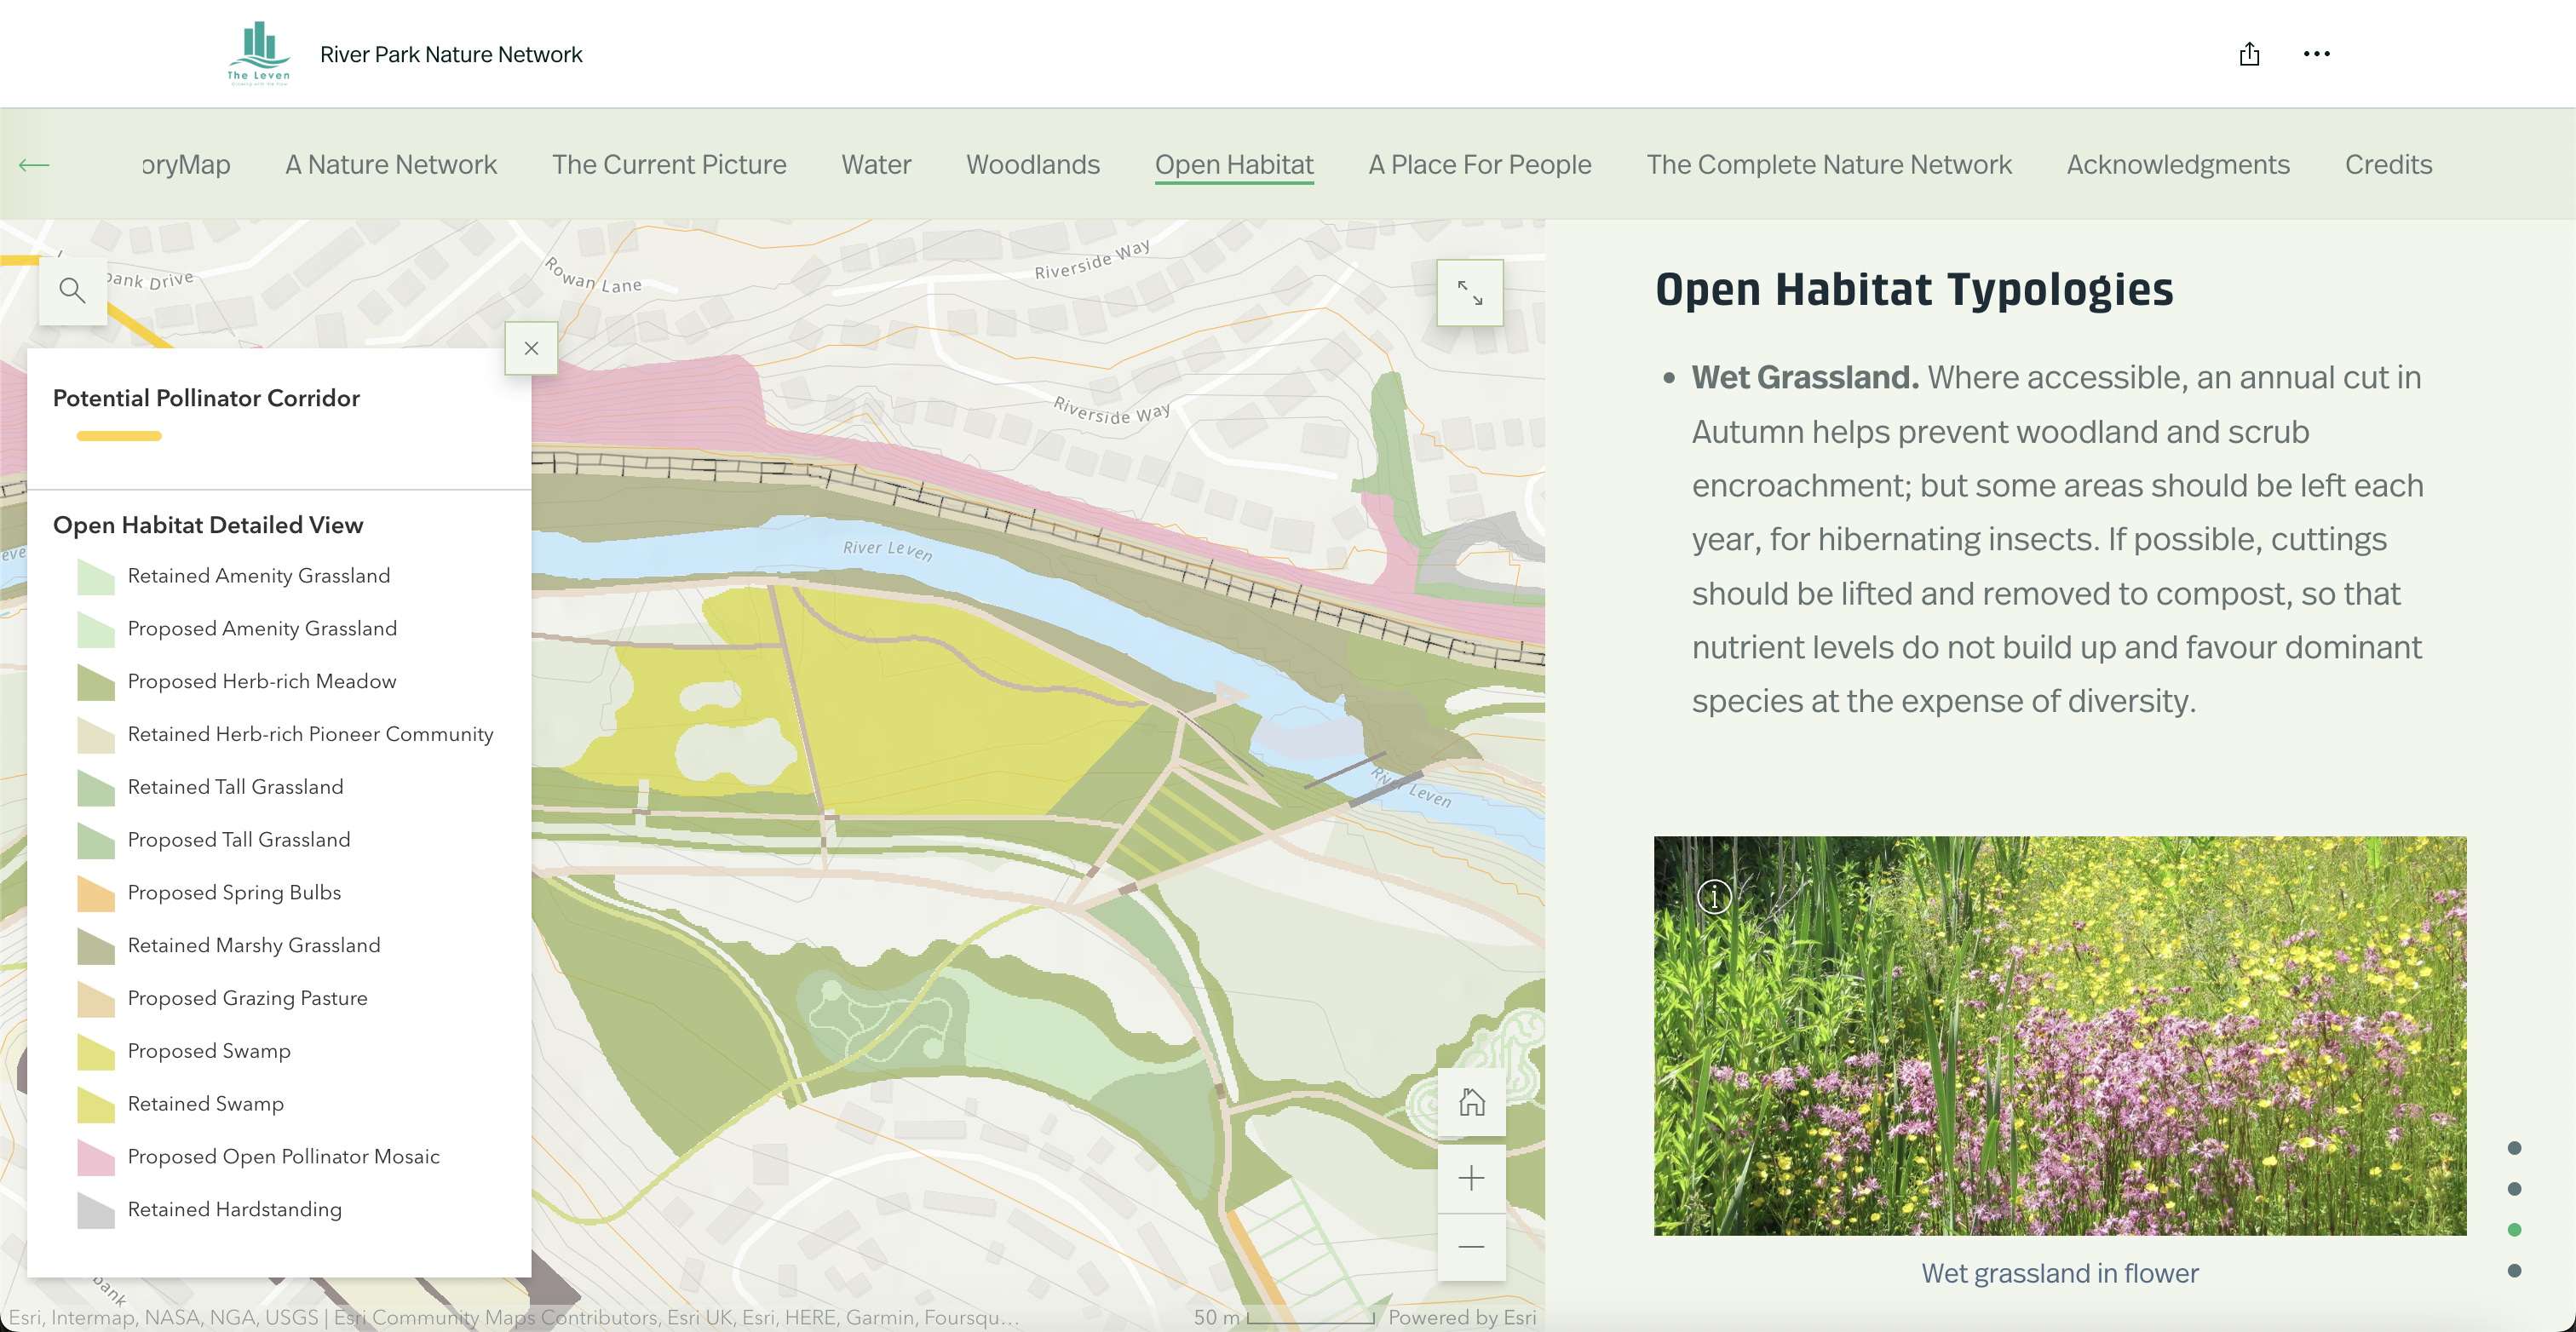Open the three-dot more options menu
2576x1332 pixels.
(x=2316, y=54)
